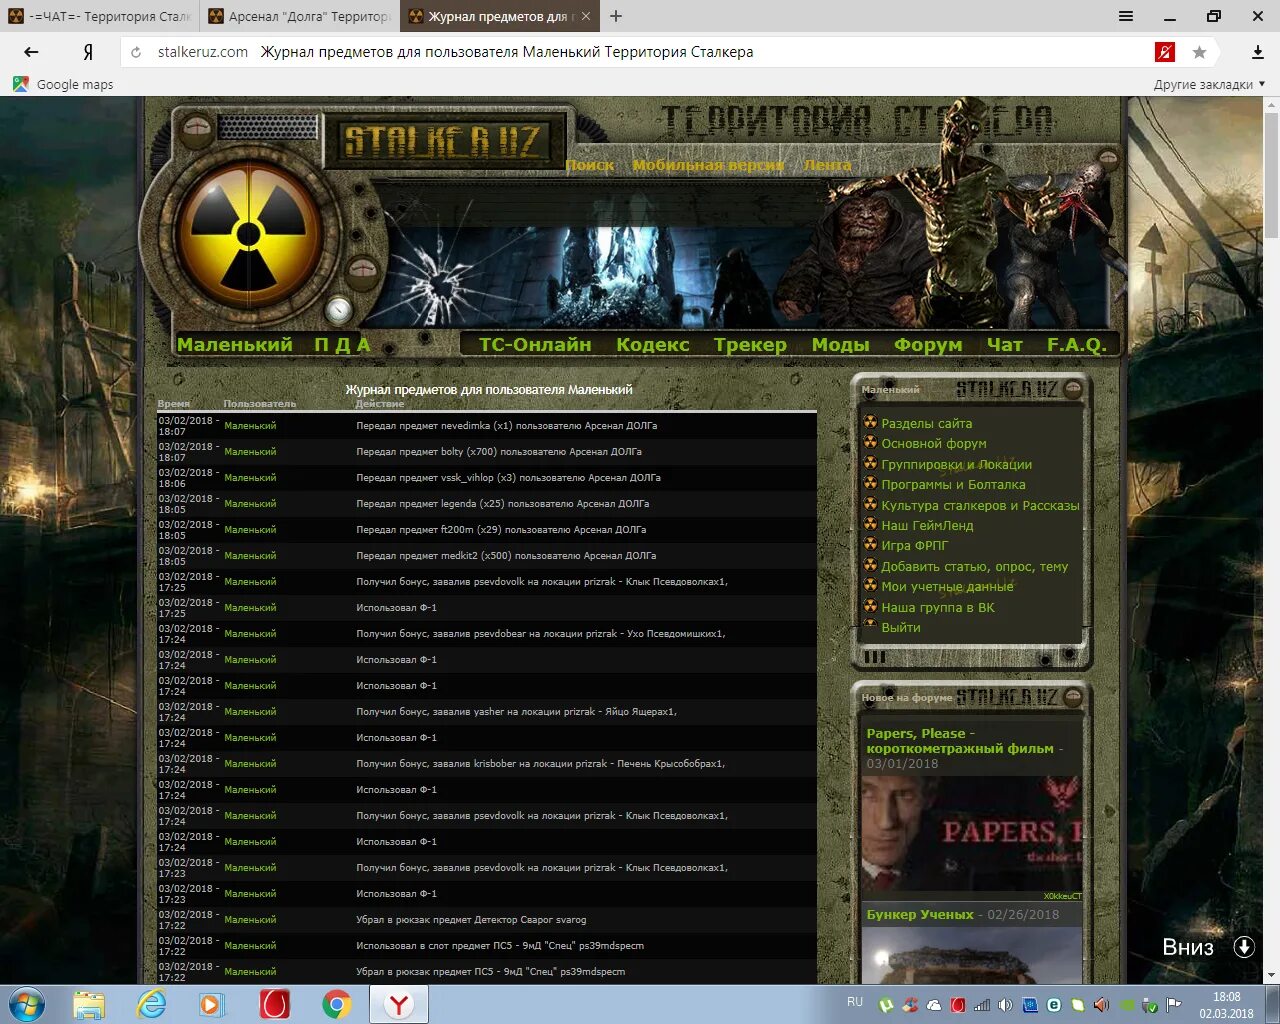Select the 'Яйцо Ящерах1' bonus log entry
The image size is (1280, 1024).
(516, 712)
